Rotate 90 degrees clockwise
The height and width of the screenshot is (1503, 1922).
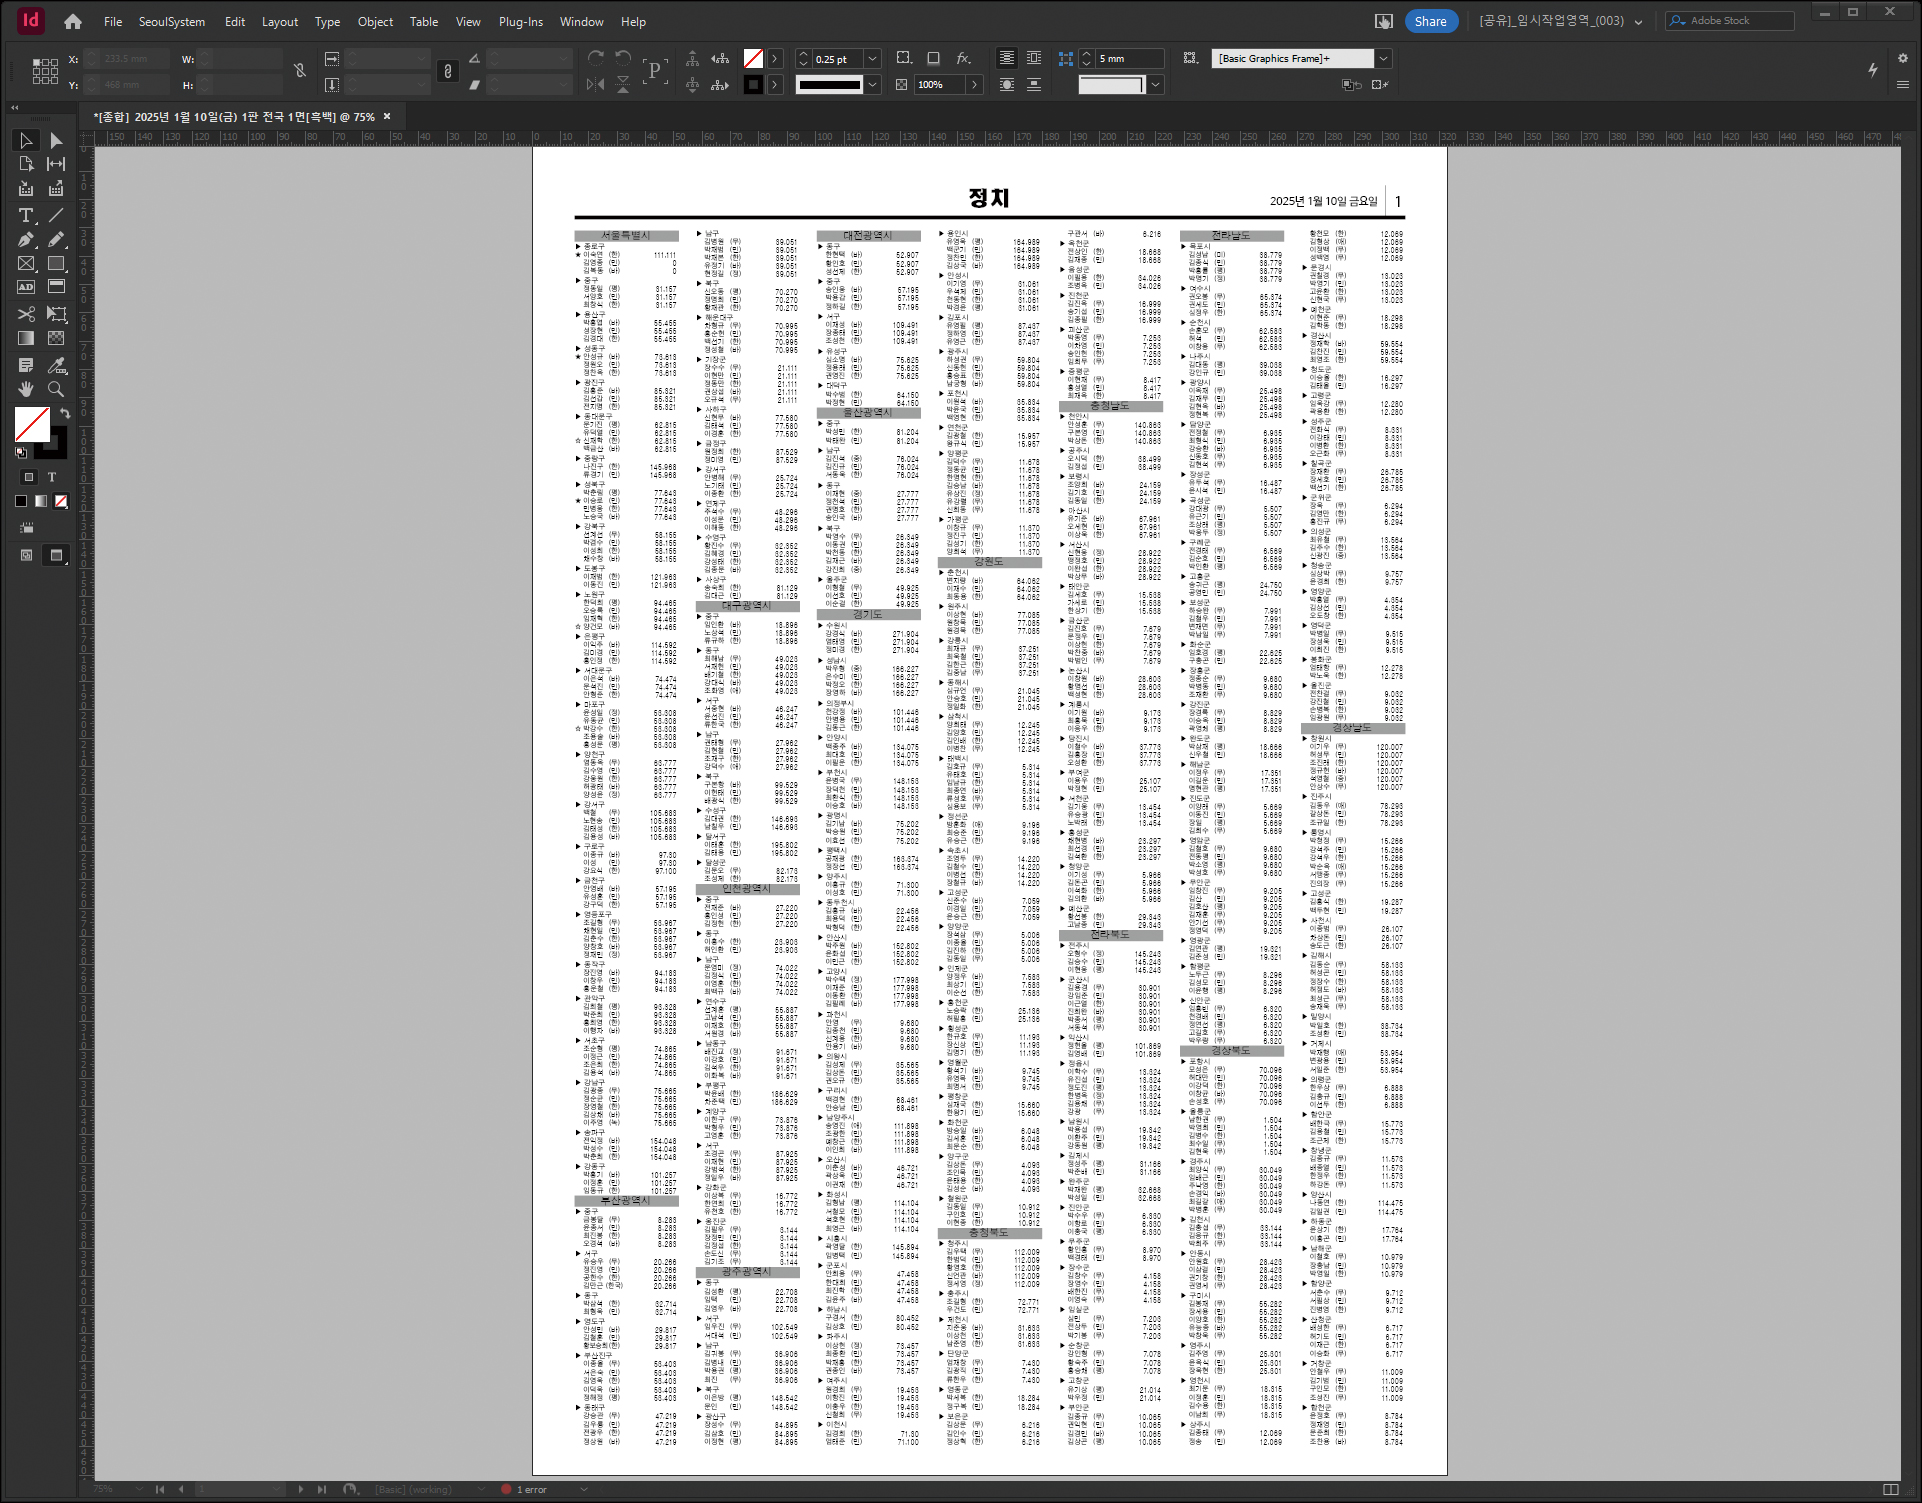(596, 58)
